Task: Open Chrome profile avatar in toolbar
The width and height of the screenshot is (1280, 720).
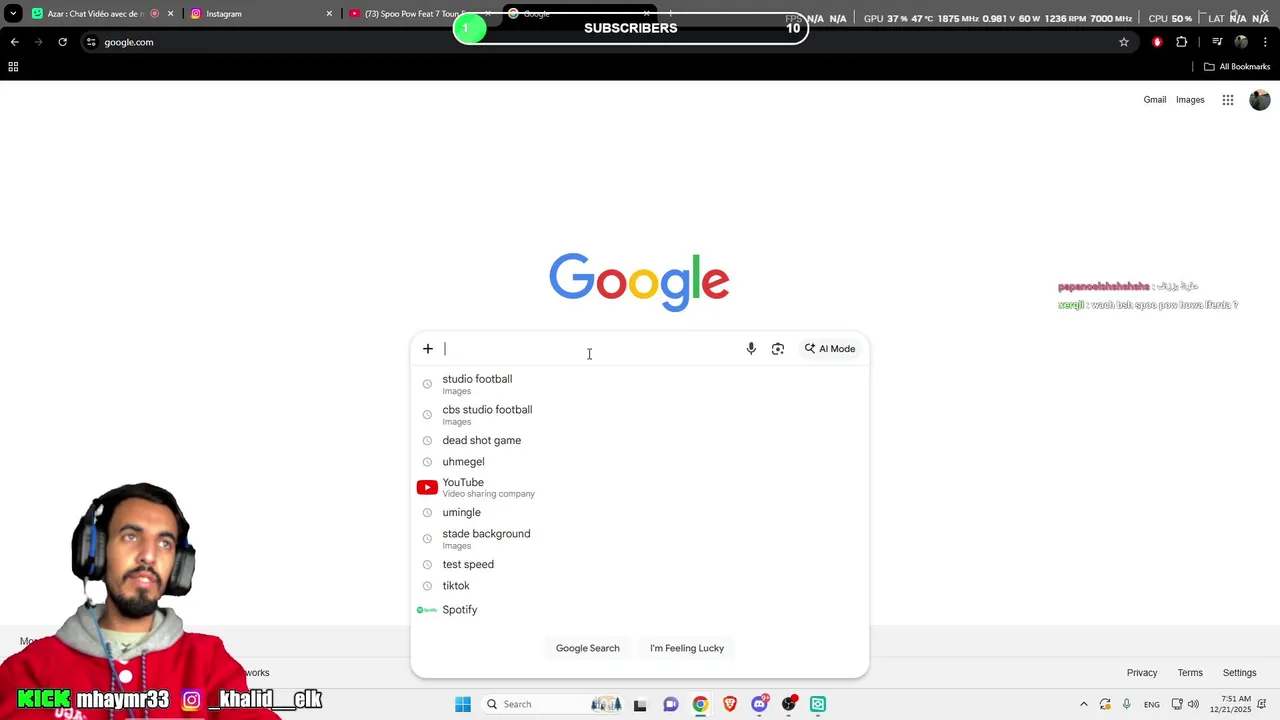Action: coord(1241,42)
